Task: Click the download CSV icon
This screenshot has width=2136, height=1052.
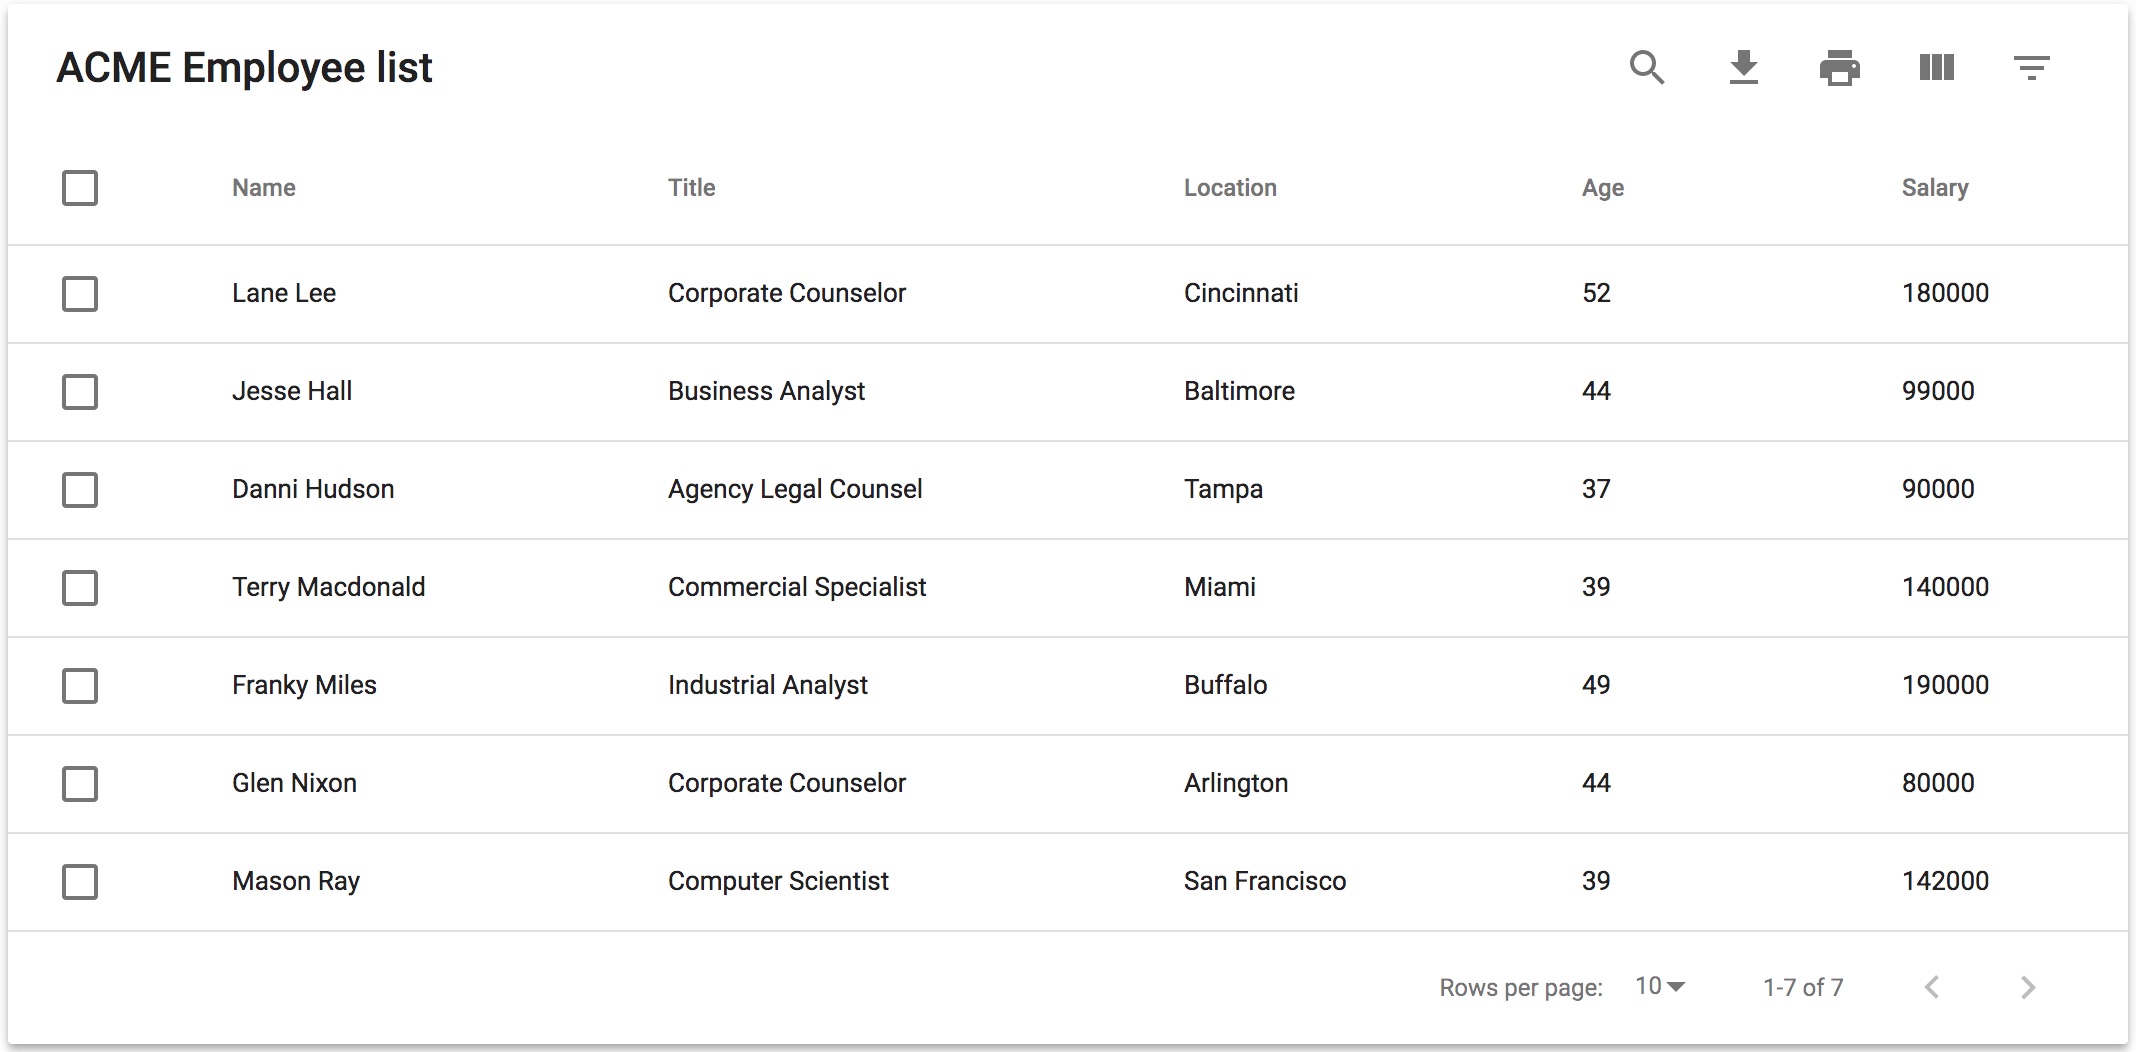Action: 1743,68
